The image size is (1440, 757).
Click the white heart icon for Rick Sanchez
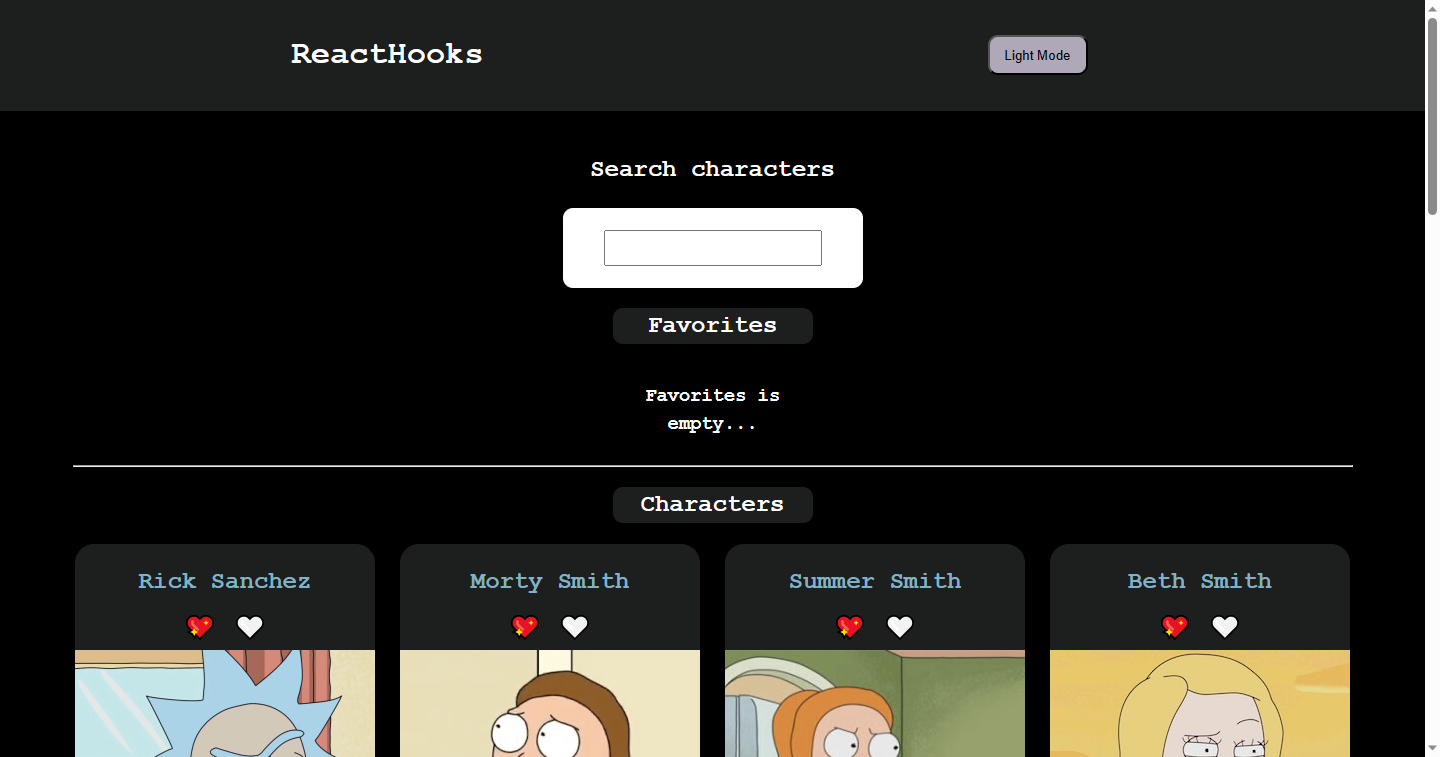[249, 627]
